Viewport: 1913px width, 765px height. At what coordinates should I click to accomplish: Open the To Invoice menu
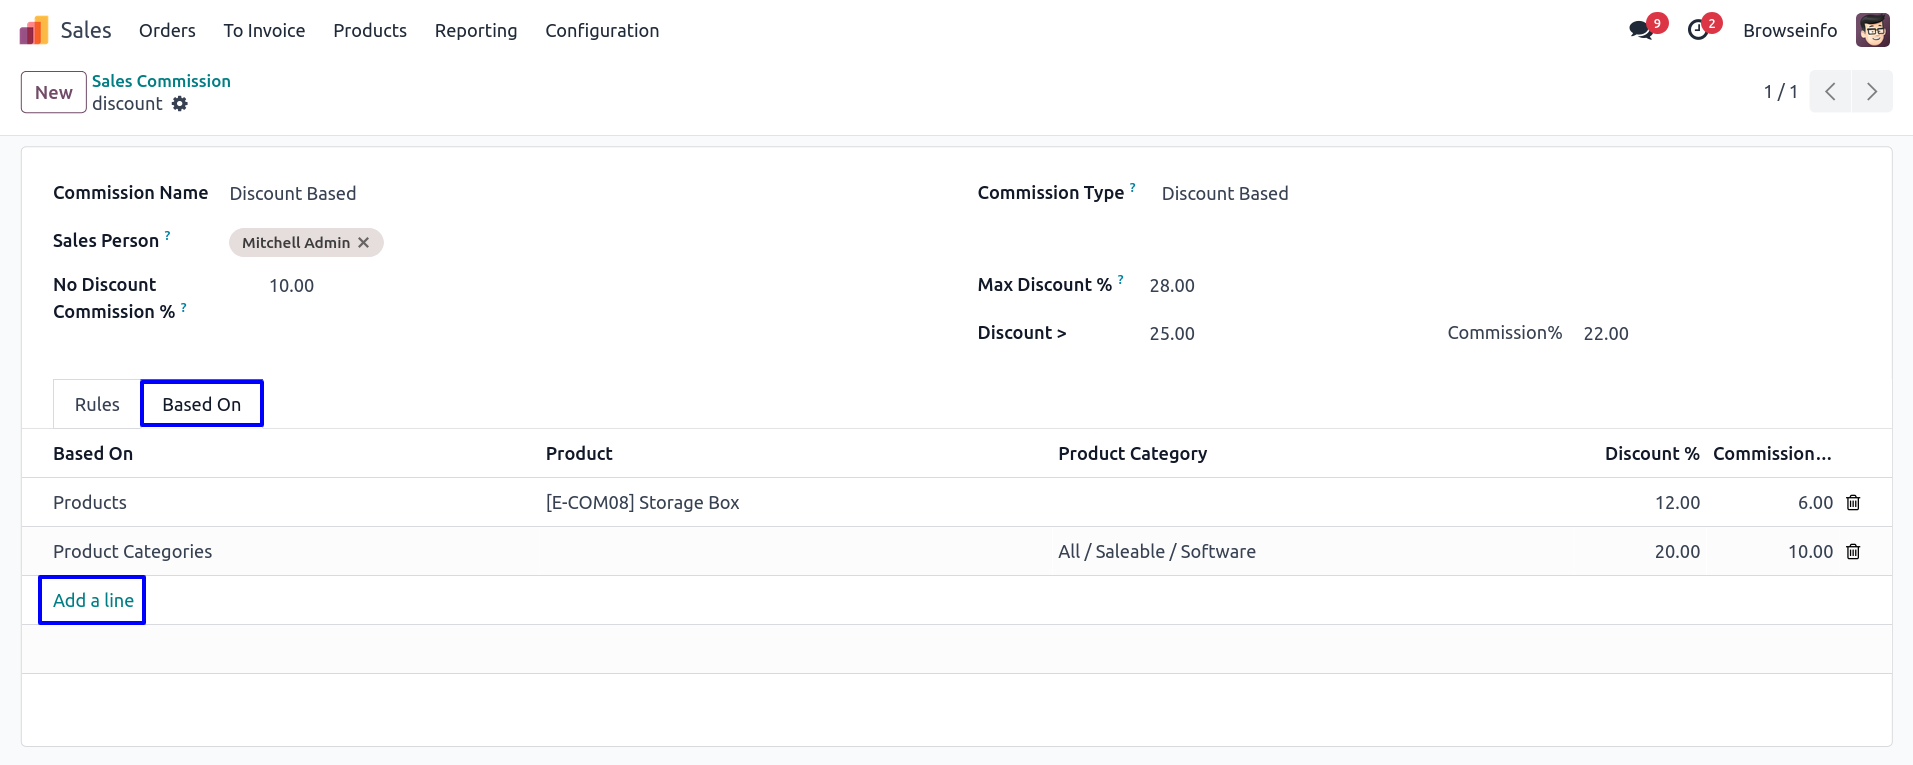[264, 31]
